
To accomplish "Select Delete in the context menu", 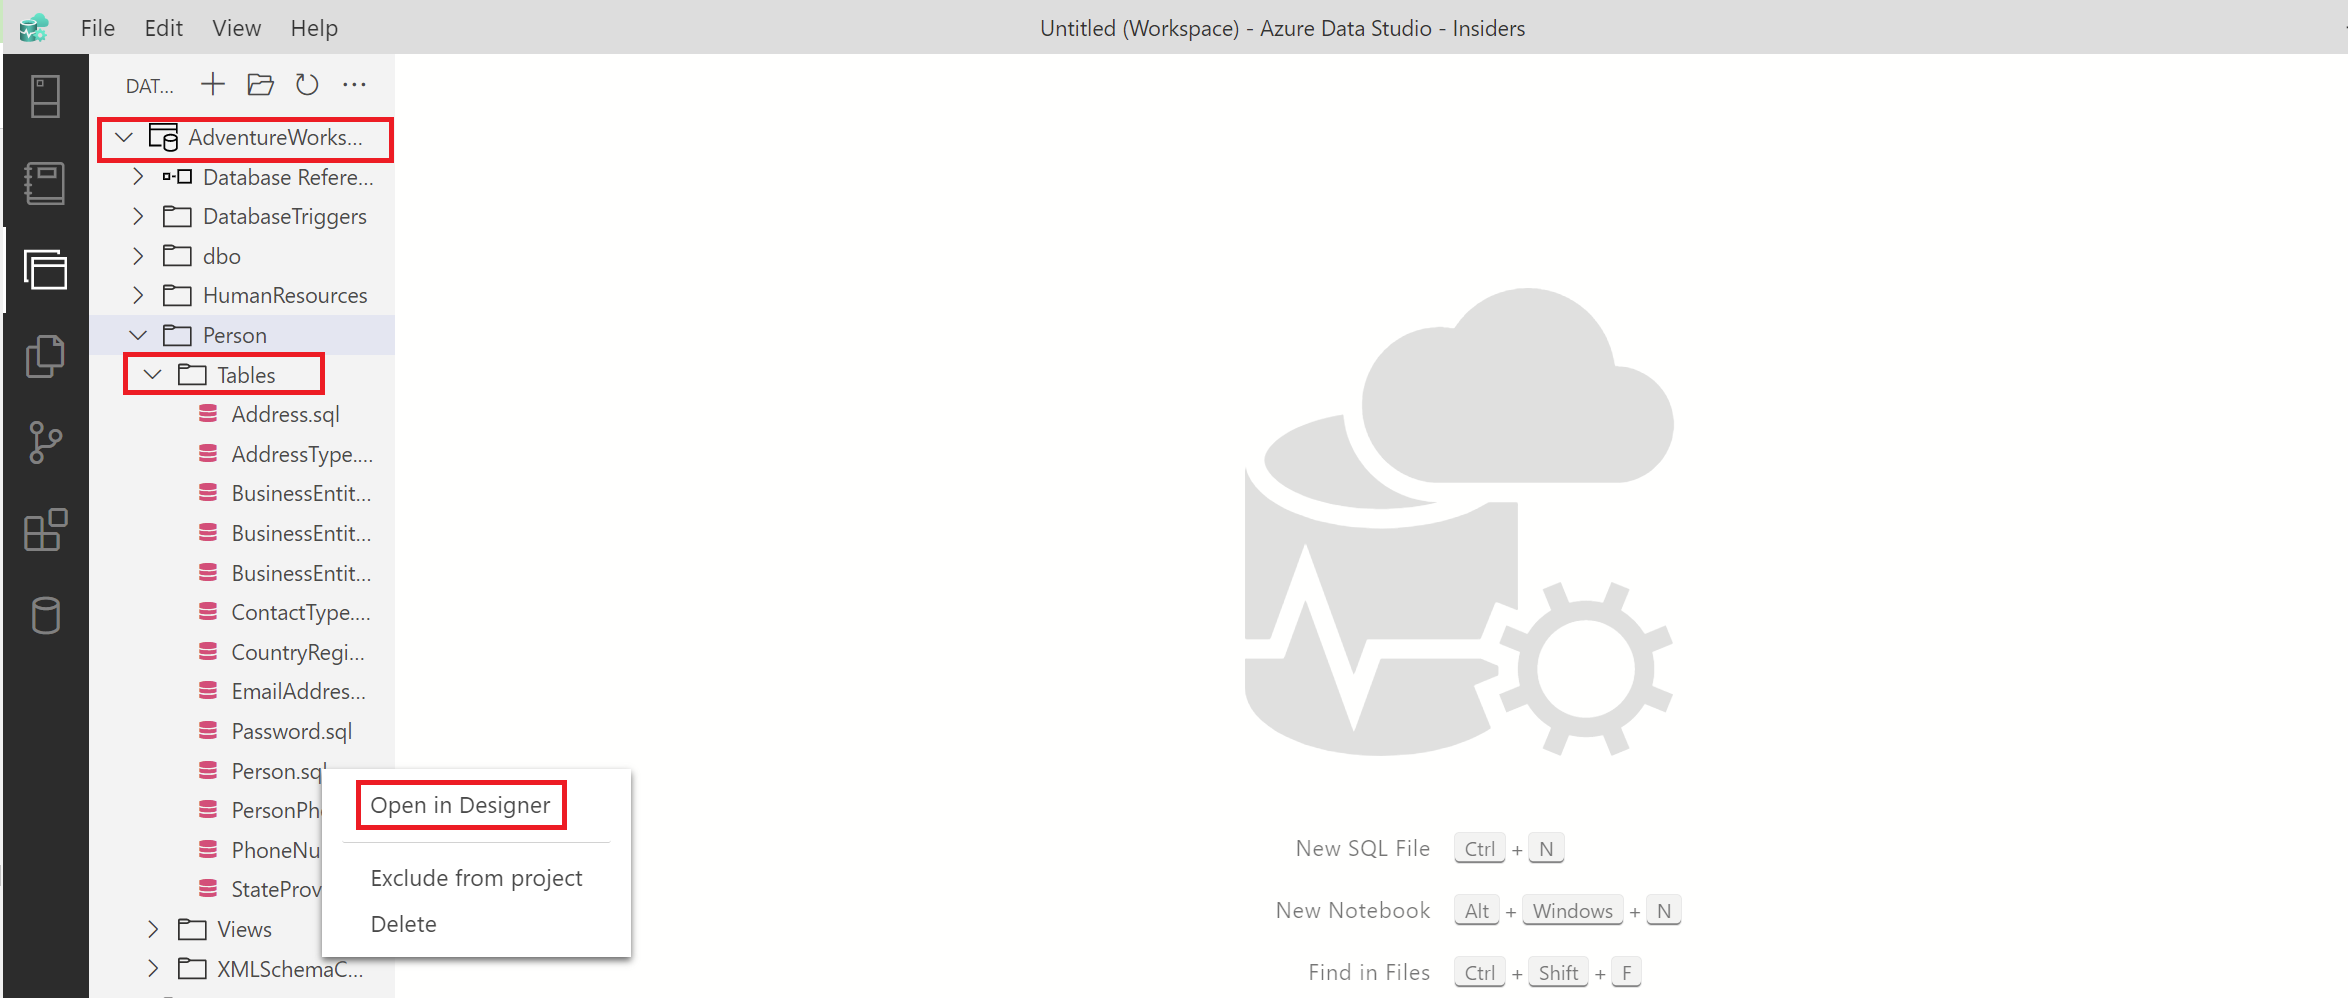I will click(403, 923).
